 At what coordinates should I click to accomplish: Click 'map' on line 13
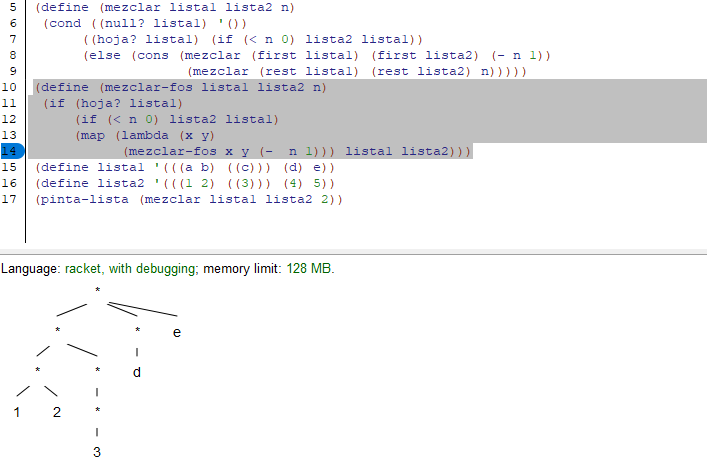tap(92, 135)
